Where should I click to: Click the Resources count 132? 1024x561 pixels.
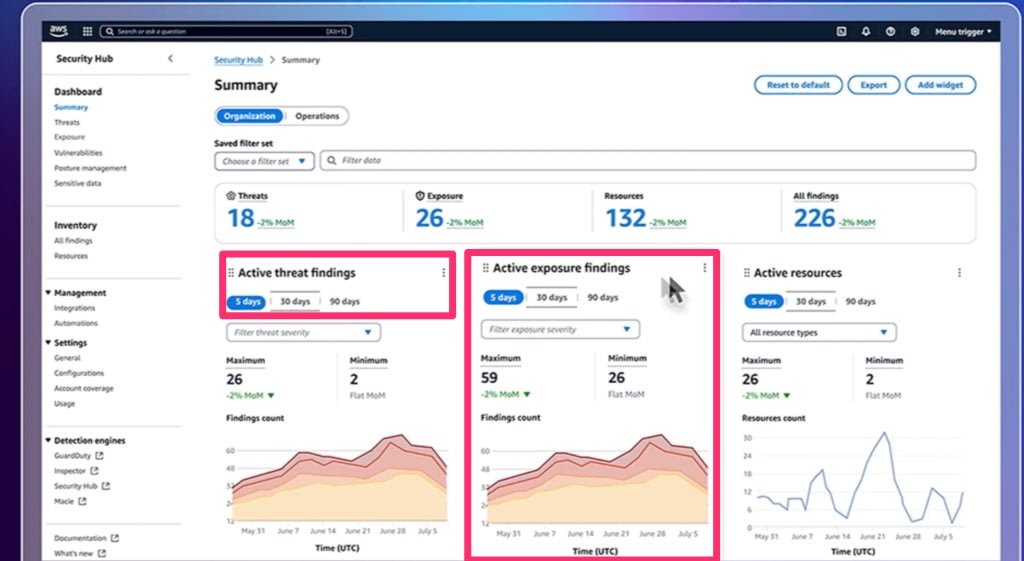[626, 218]
